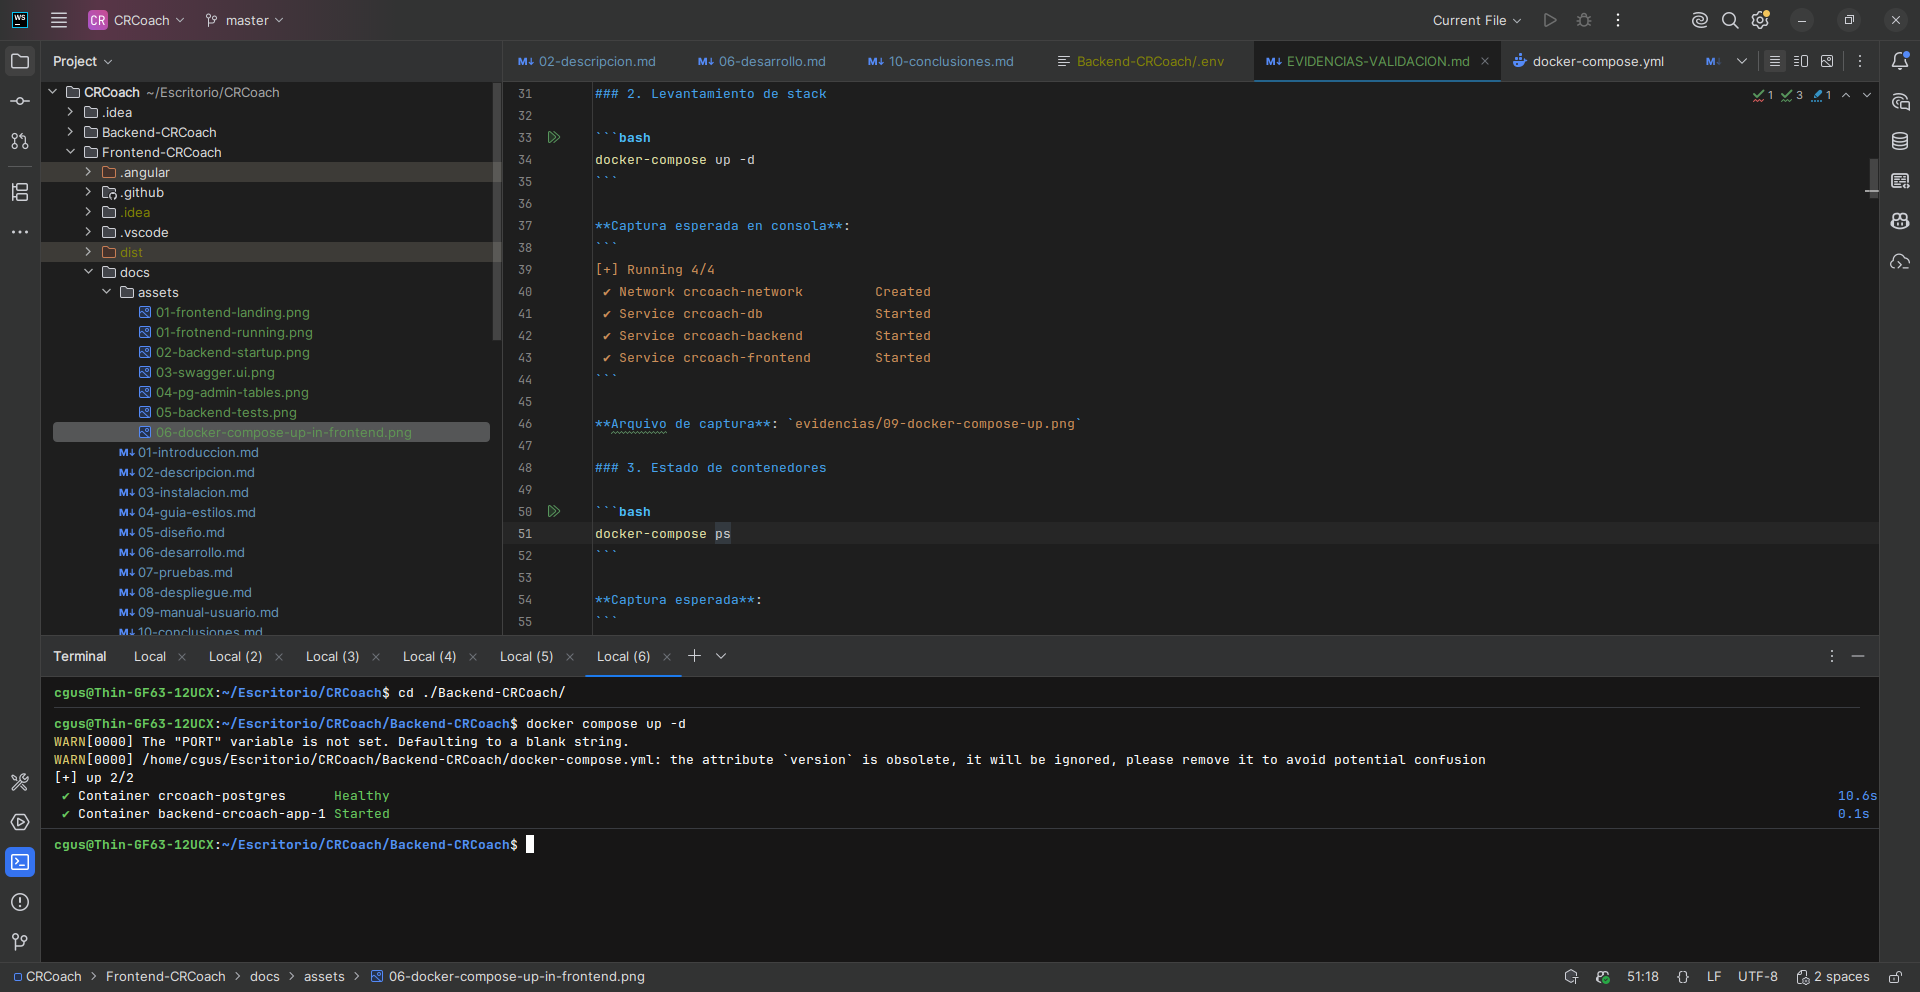Add a new terminal tab
1920x992 pixels.
(694, 656)
